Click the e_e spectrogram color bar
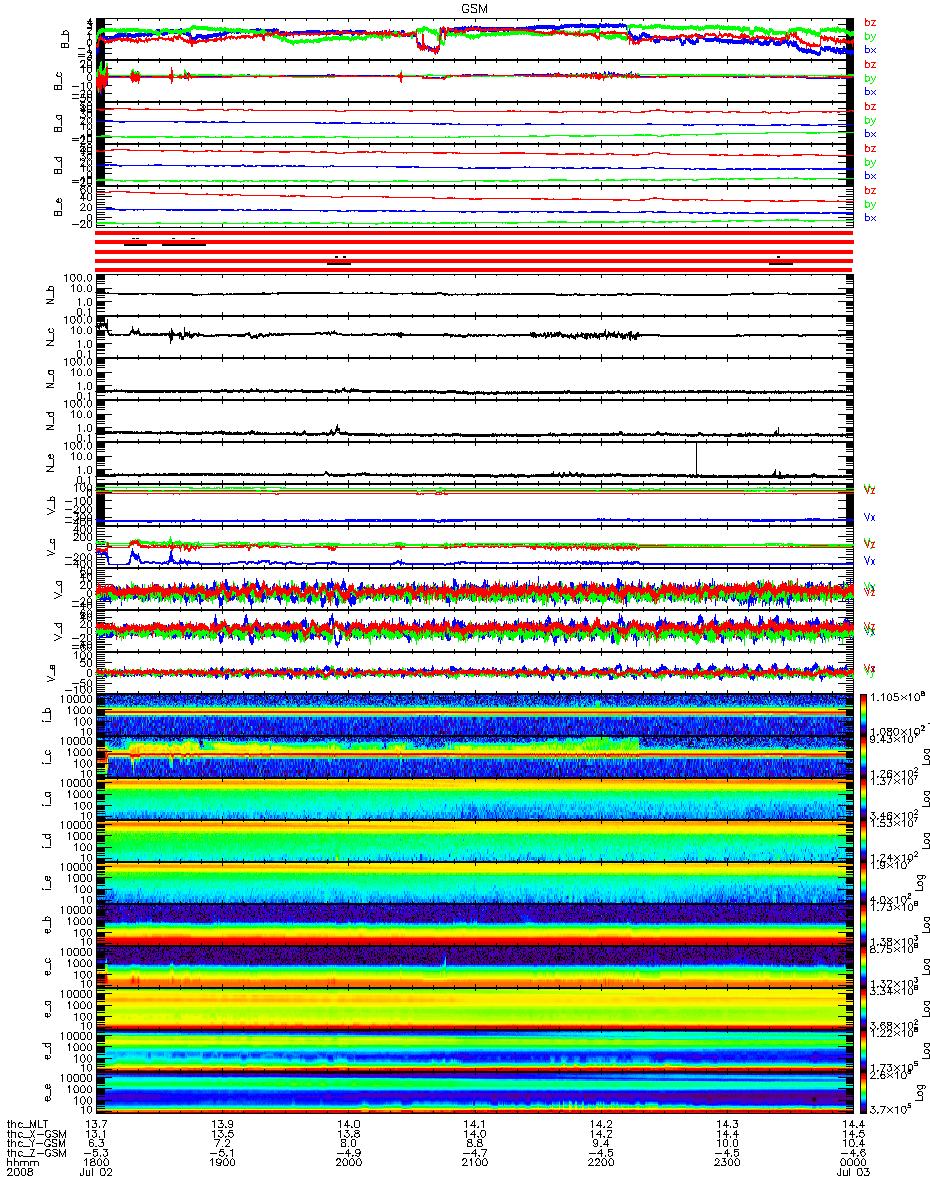Viewport: 930px width, 1200px height. click(x=865, y=1093)
